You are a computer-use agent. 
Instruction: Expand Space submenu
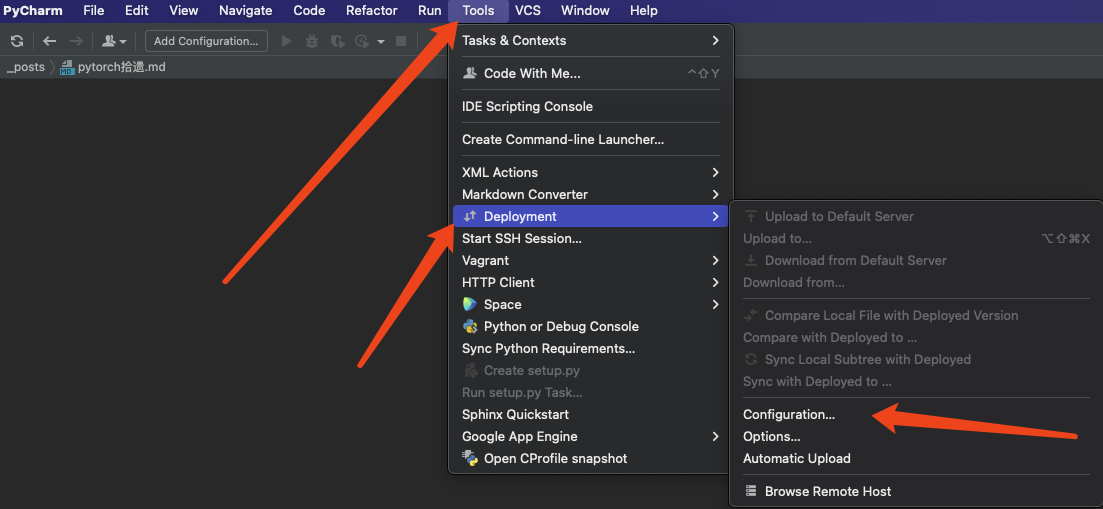[x=591, y=304]
